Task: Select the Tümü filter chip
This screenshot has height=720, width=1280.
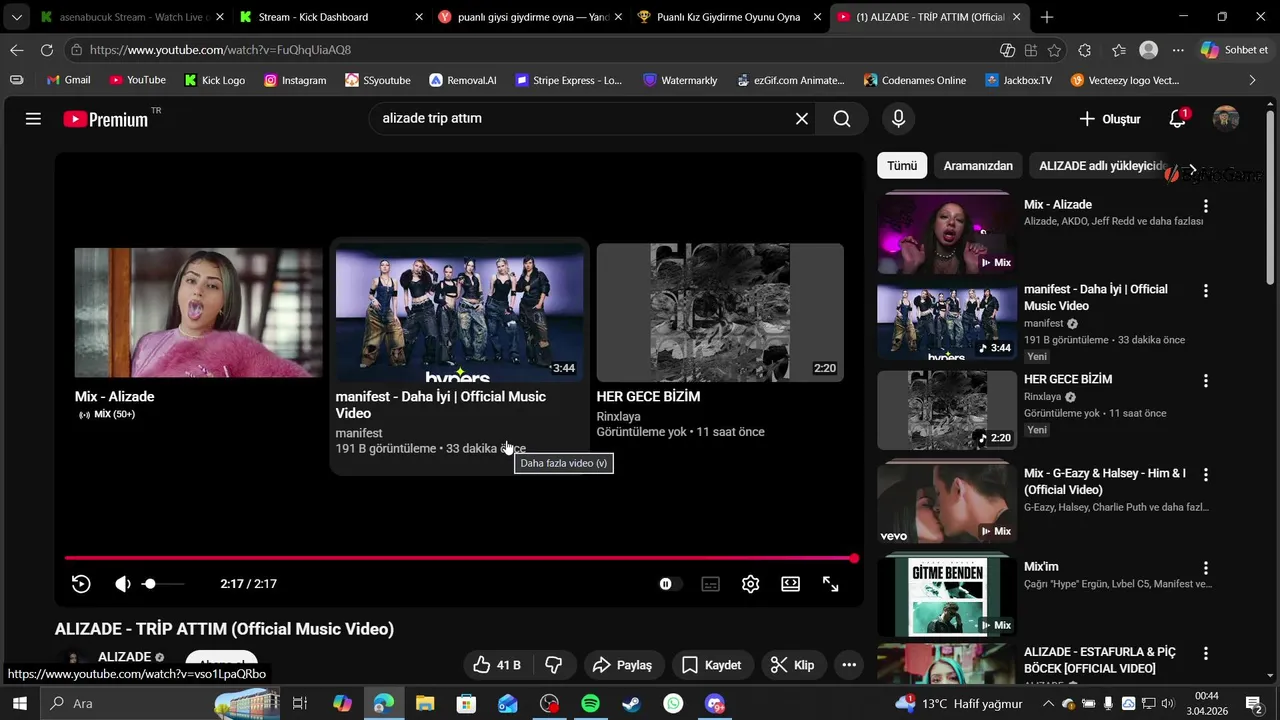Action: pos(902,166)
